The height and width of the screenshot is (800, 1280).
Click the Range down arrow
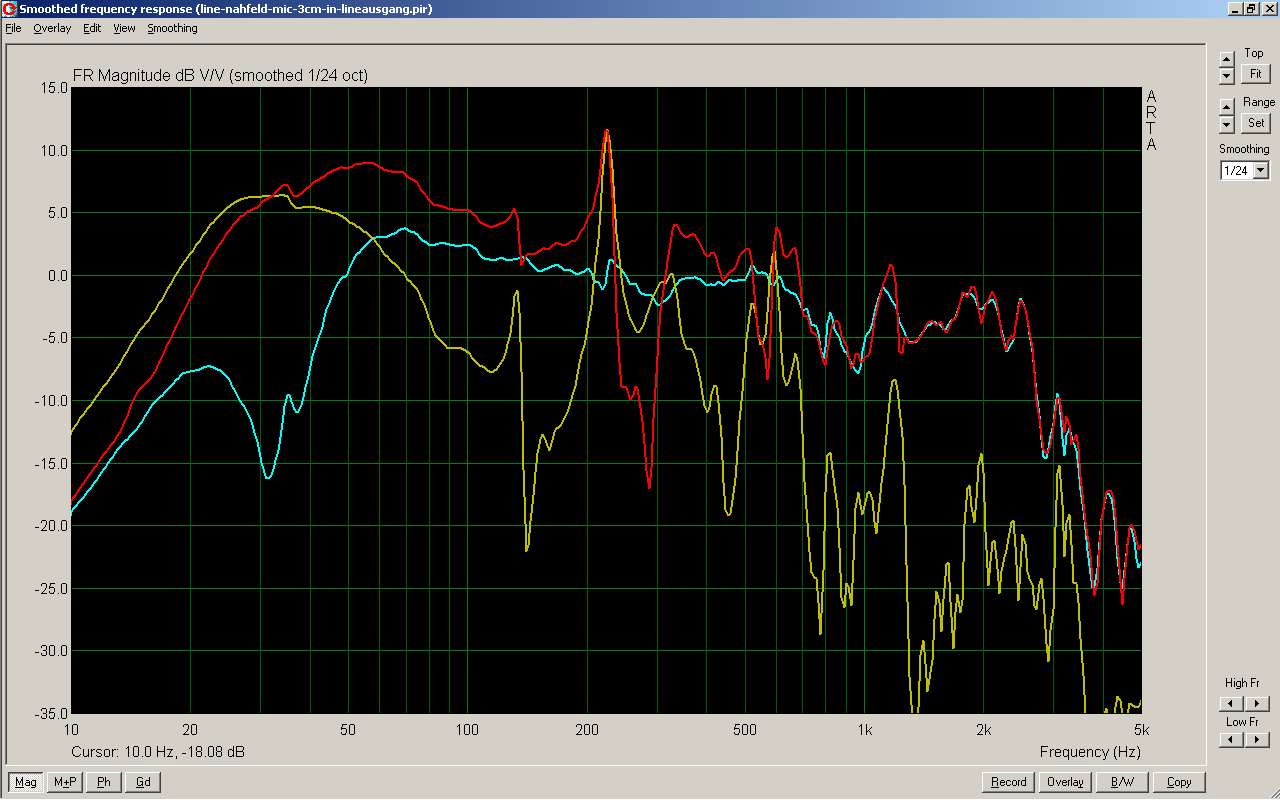1227,125
